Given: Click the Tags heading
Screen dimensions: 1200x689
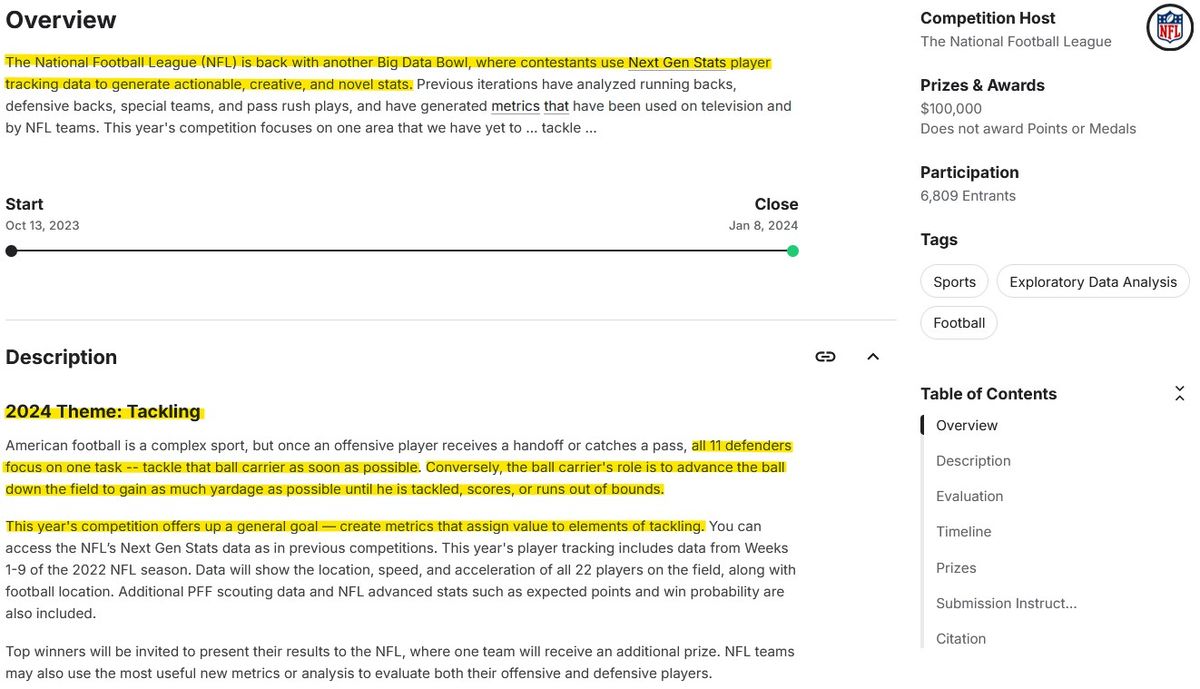Looking at the screenshot, I should click(x=939, y=240).
